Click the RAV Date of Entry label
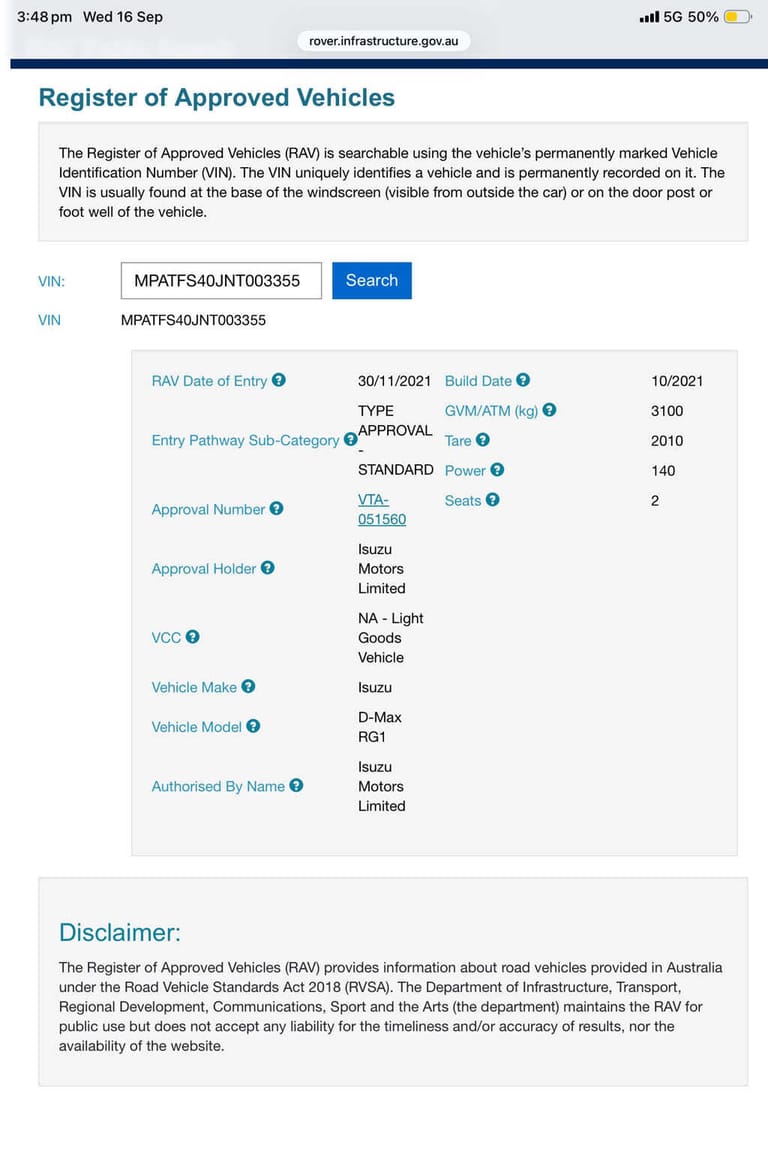This screenshot has width=768, height=1169. point(209,381)
